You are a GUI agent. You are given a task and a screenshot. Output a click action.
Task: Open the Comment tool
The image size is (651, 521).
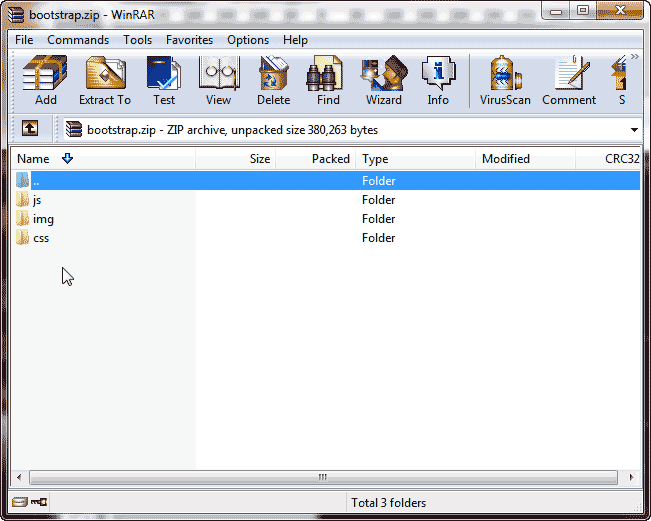569,81
